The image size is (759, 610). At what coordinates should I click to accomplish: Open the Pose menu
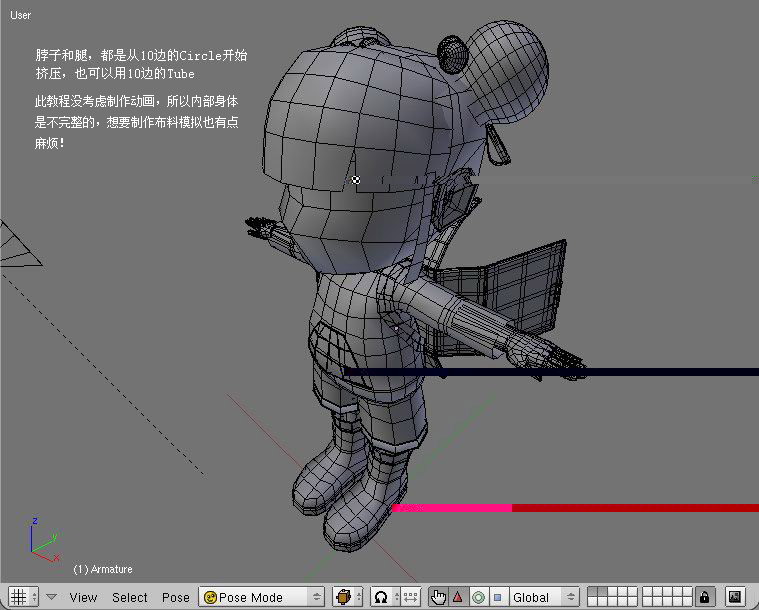point(175,597)
